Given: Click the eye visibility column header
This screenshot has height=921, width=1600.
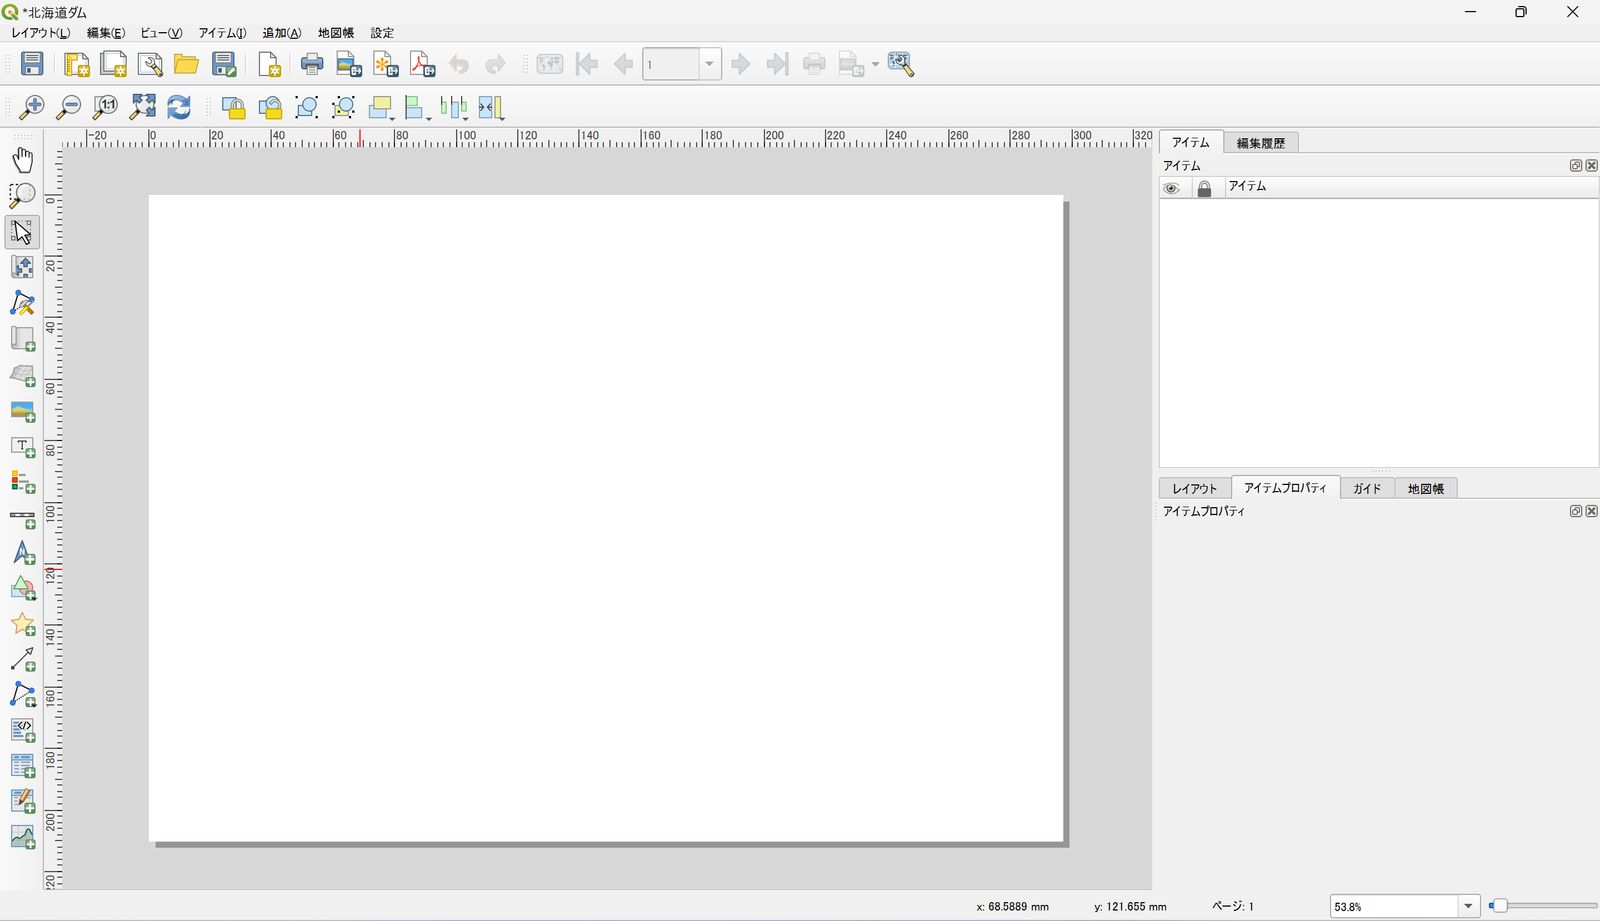Looking at the screenshot, I should click(x=1171, y=188).
